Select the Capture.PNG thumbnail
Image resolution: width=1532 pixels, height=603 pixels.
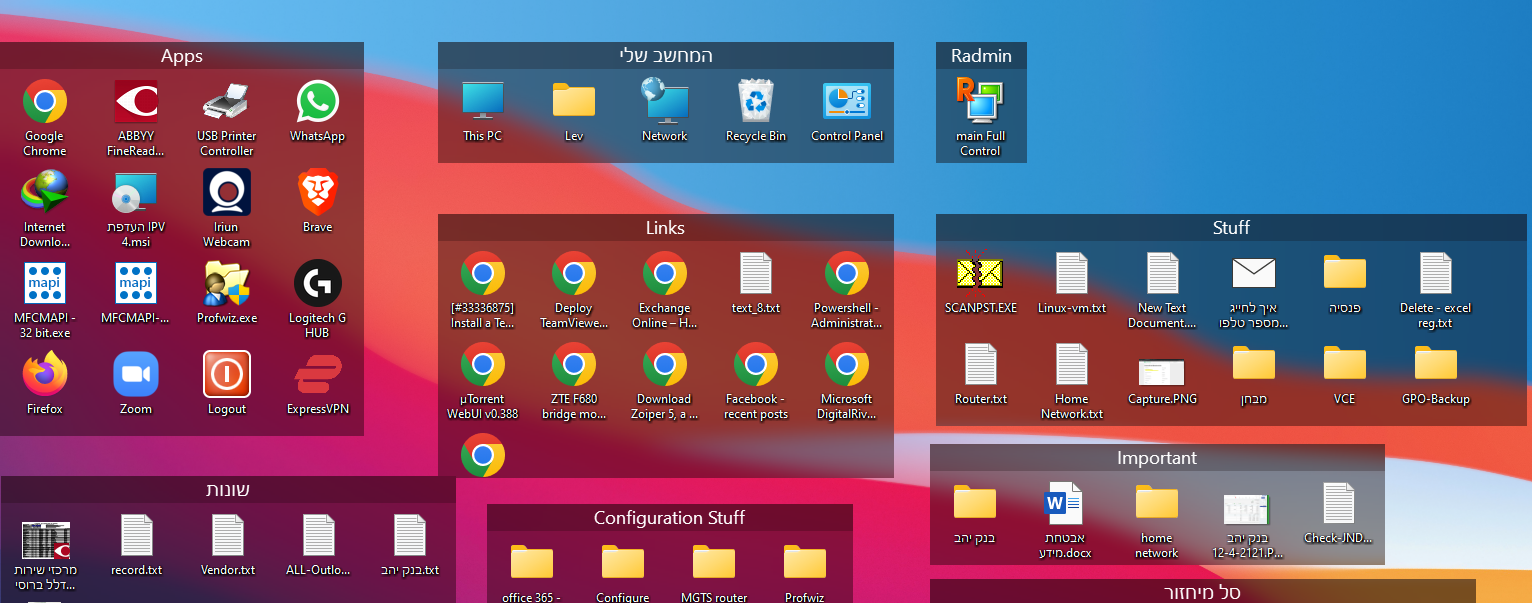1162,372
